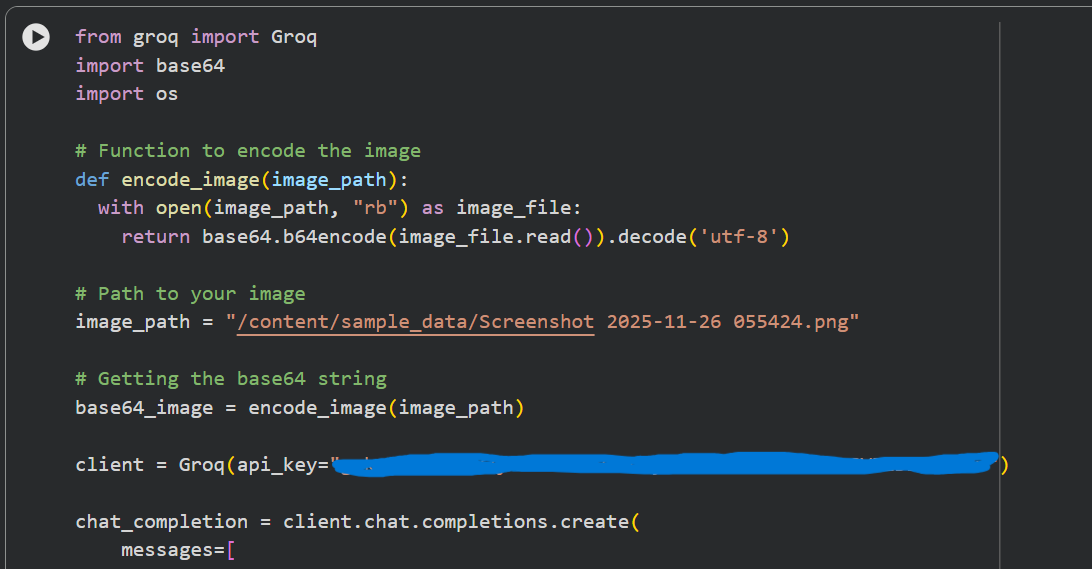The height and width of the screenshot is (569, 1092).
Task: Click the 'messages=[' line
Action: click(178, 550)
